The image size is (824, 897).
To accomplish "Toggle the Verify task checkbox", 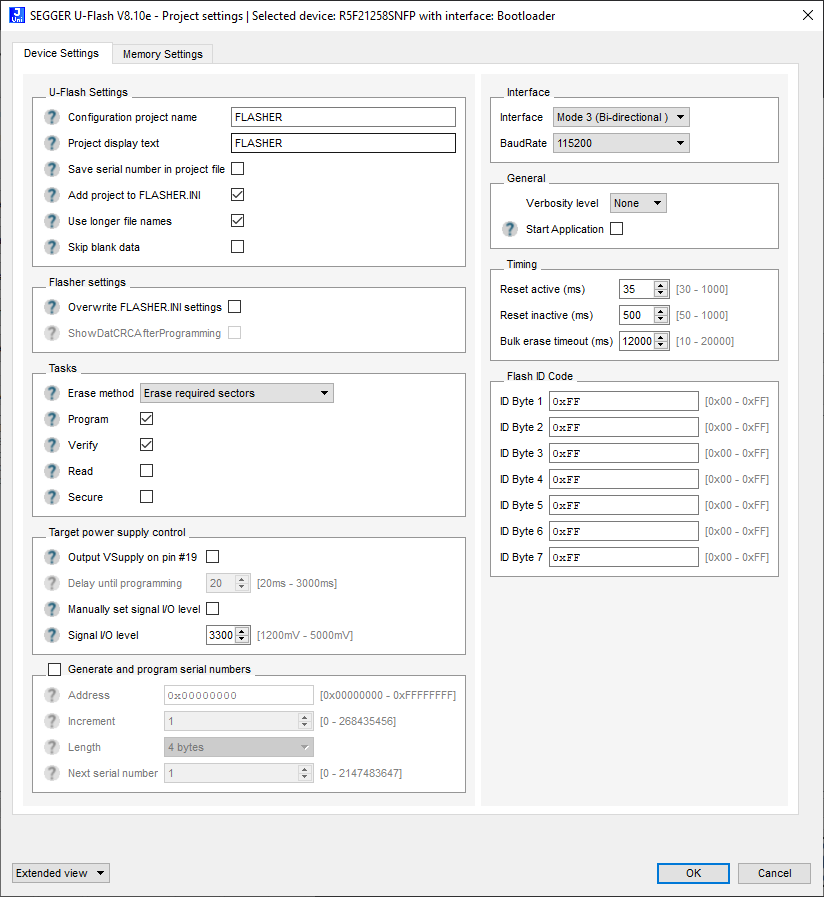I will (146, 444).
